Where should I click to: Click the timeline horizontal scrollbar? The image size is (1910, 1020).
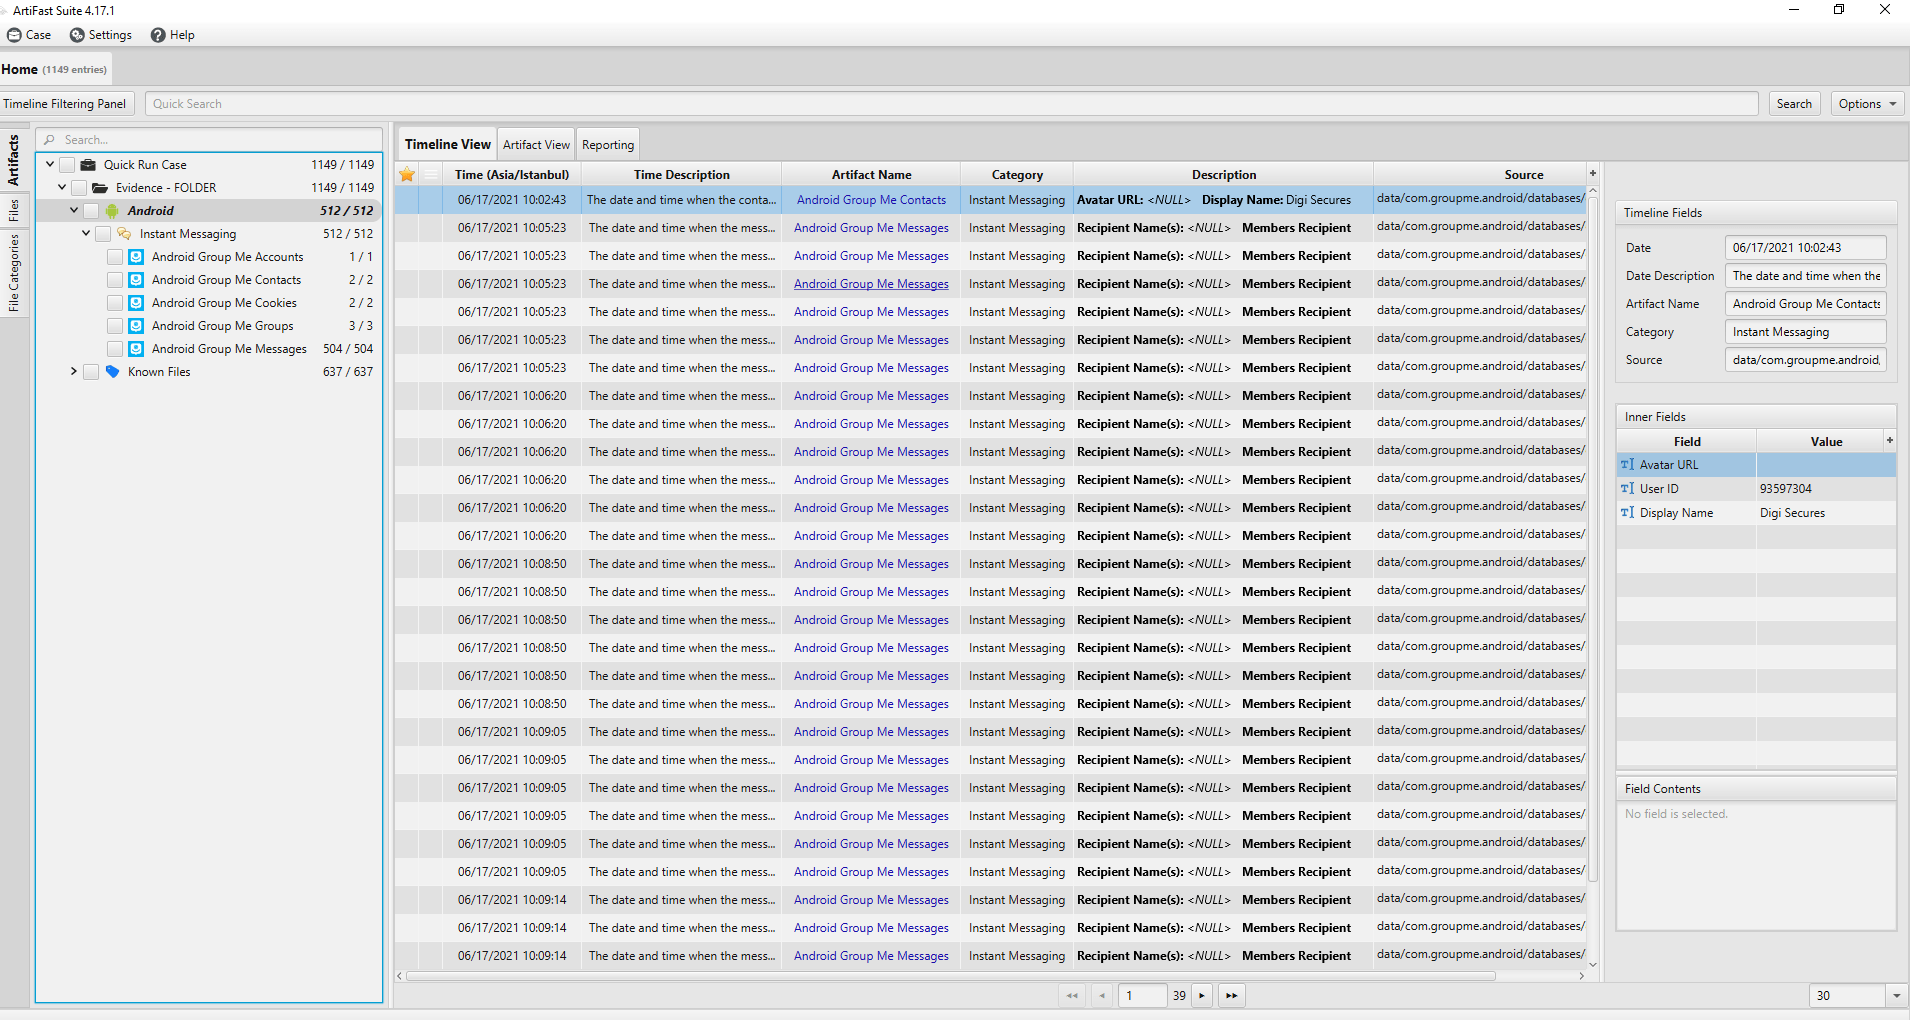950,976
